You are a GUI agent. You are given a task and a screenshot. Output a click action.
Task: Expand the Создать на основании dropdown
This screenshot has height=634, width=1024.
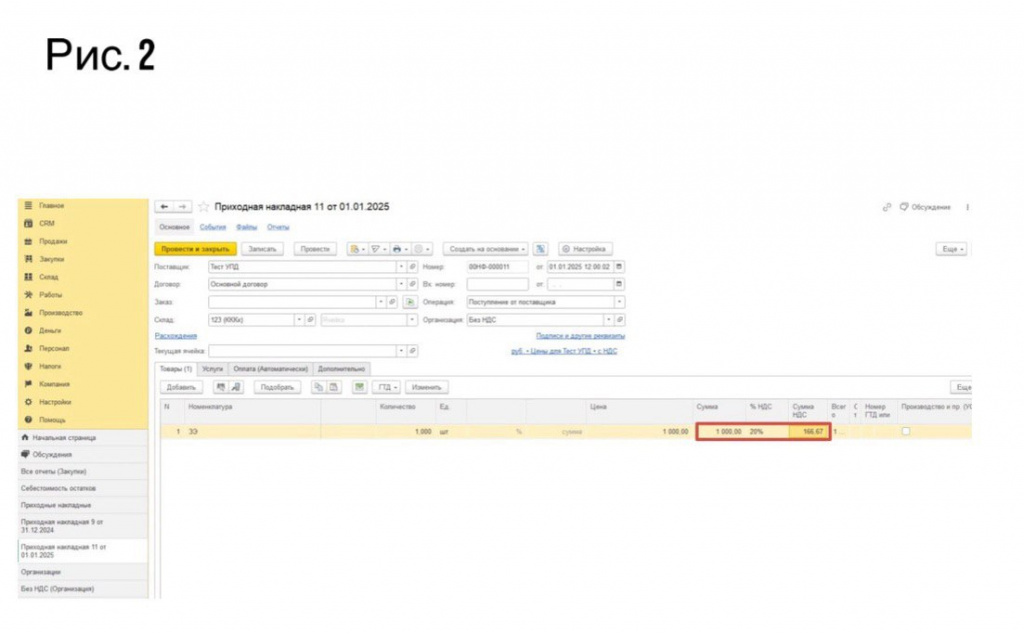pyautogui.click(x=487, y=249)
